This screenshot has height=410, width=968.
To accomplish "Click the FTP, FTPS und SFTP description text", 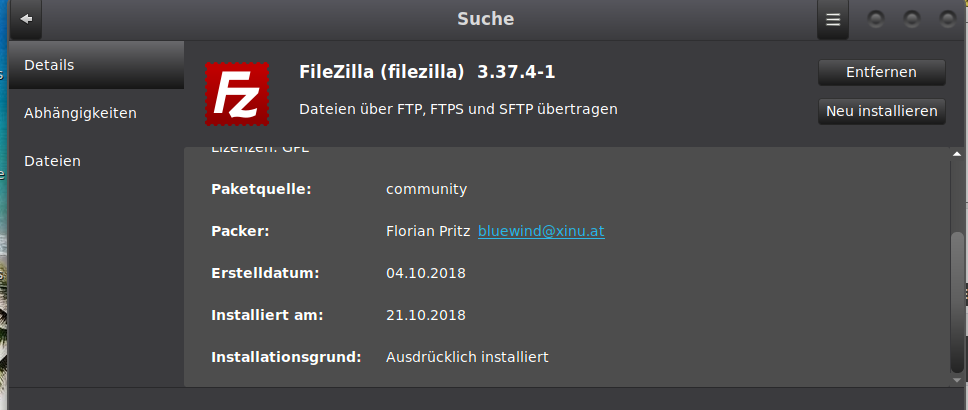I will click(458, 108).
